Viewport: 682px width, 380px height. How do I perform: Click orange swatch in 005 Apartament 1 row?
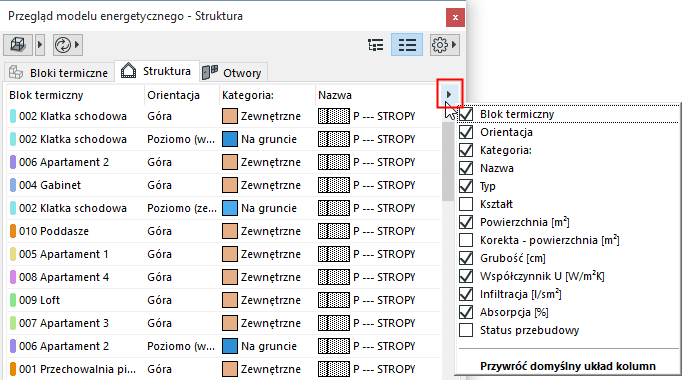click(x=230, y=254)
